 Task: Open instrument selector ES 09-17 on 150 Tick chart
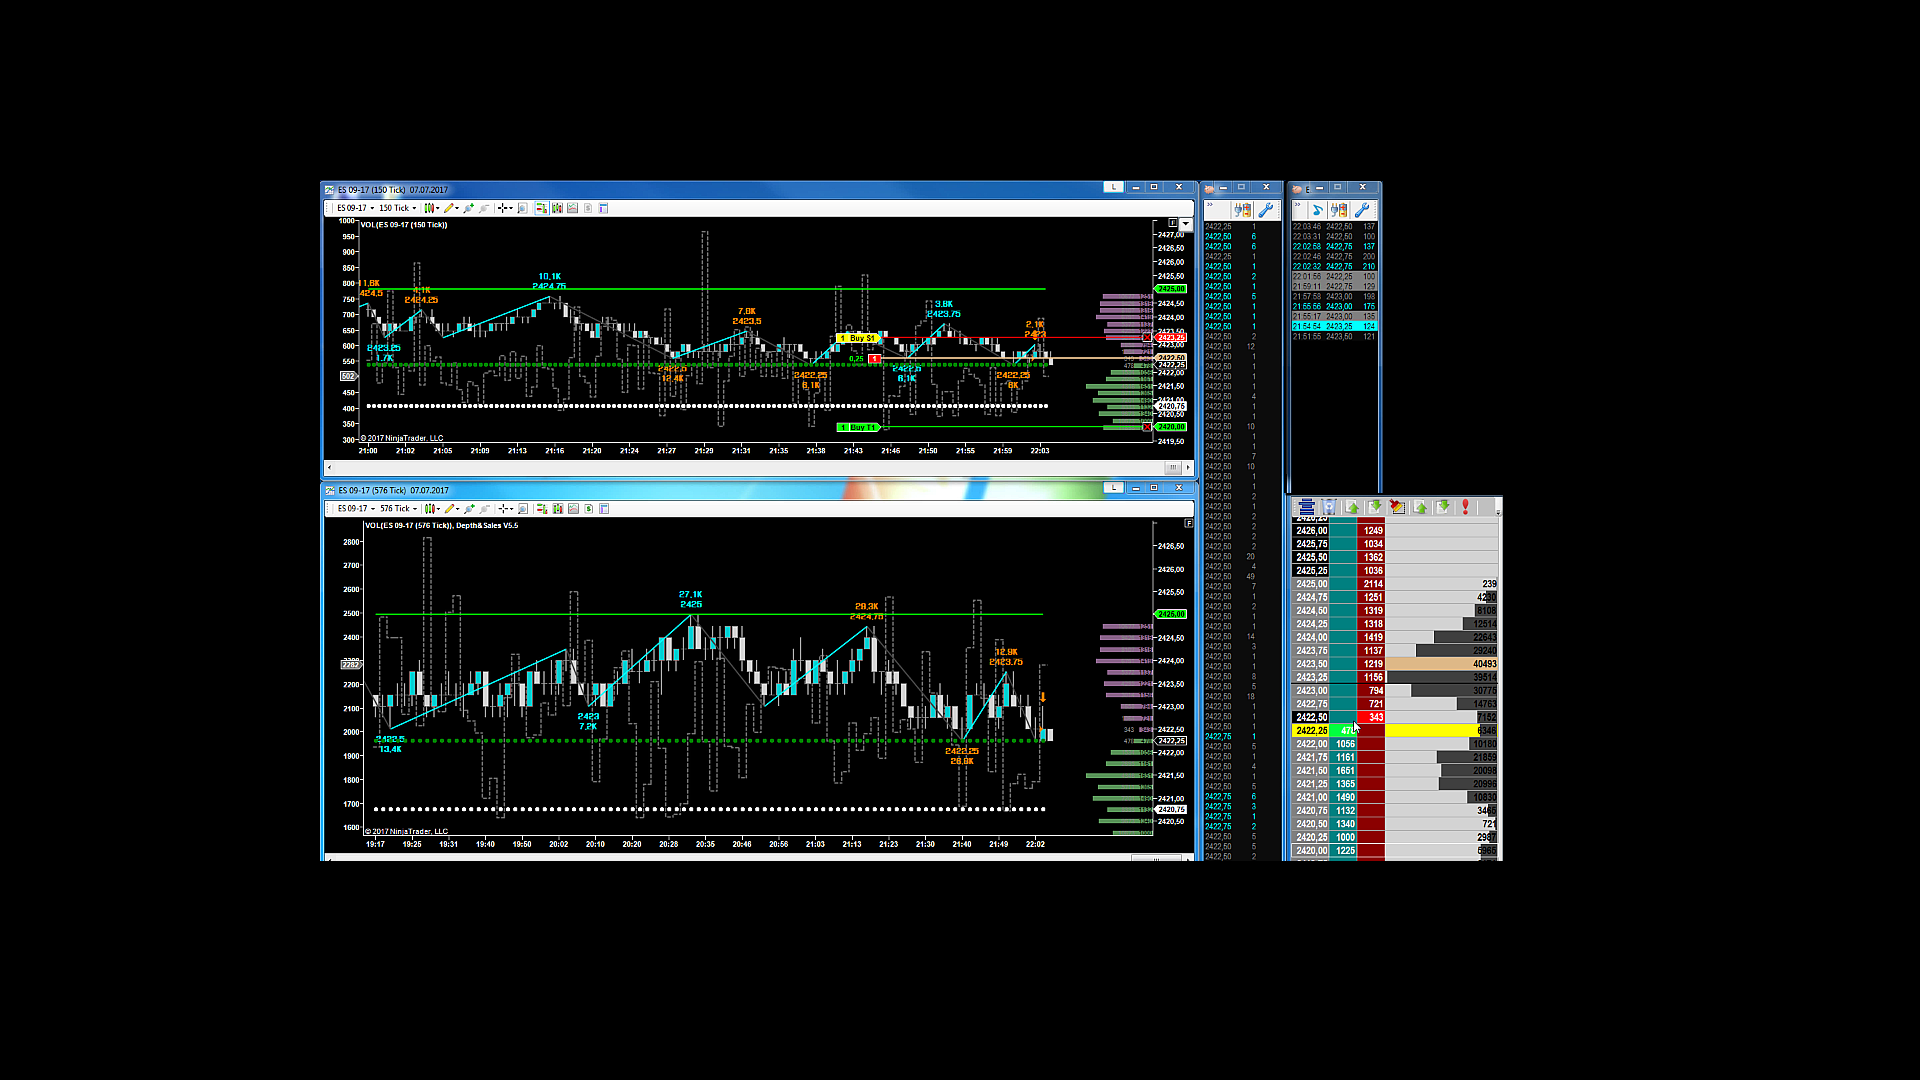tap(355, 208)
